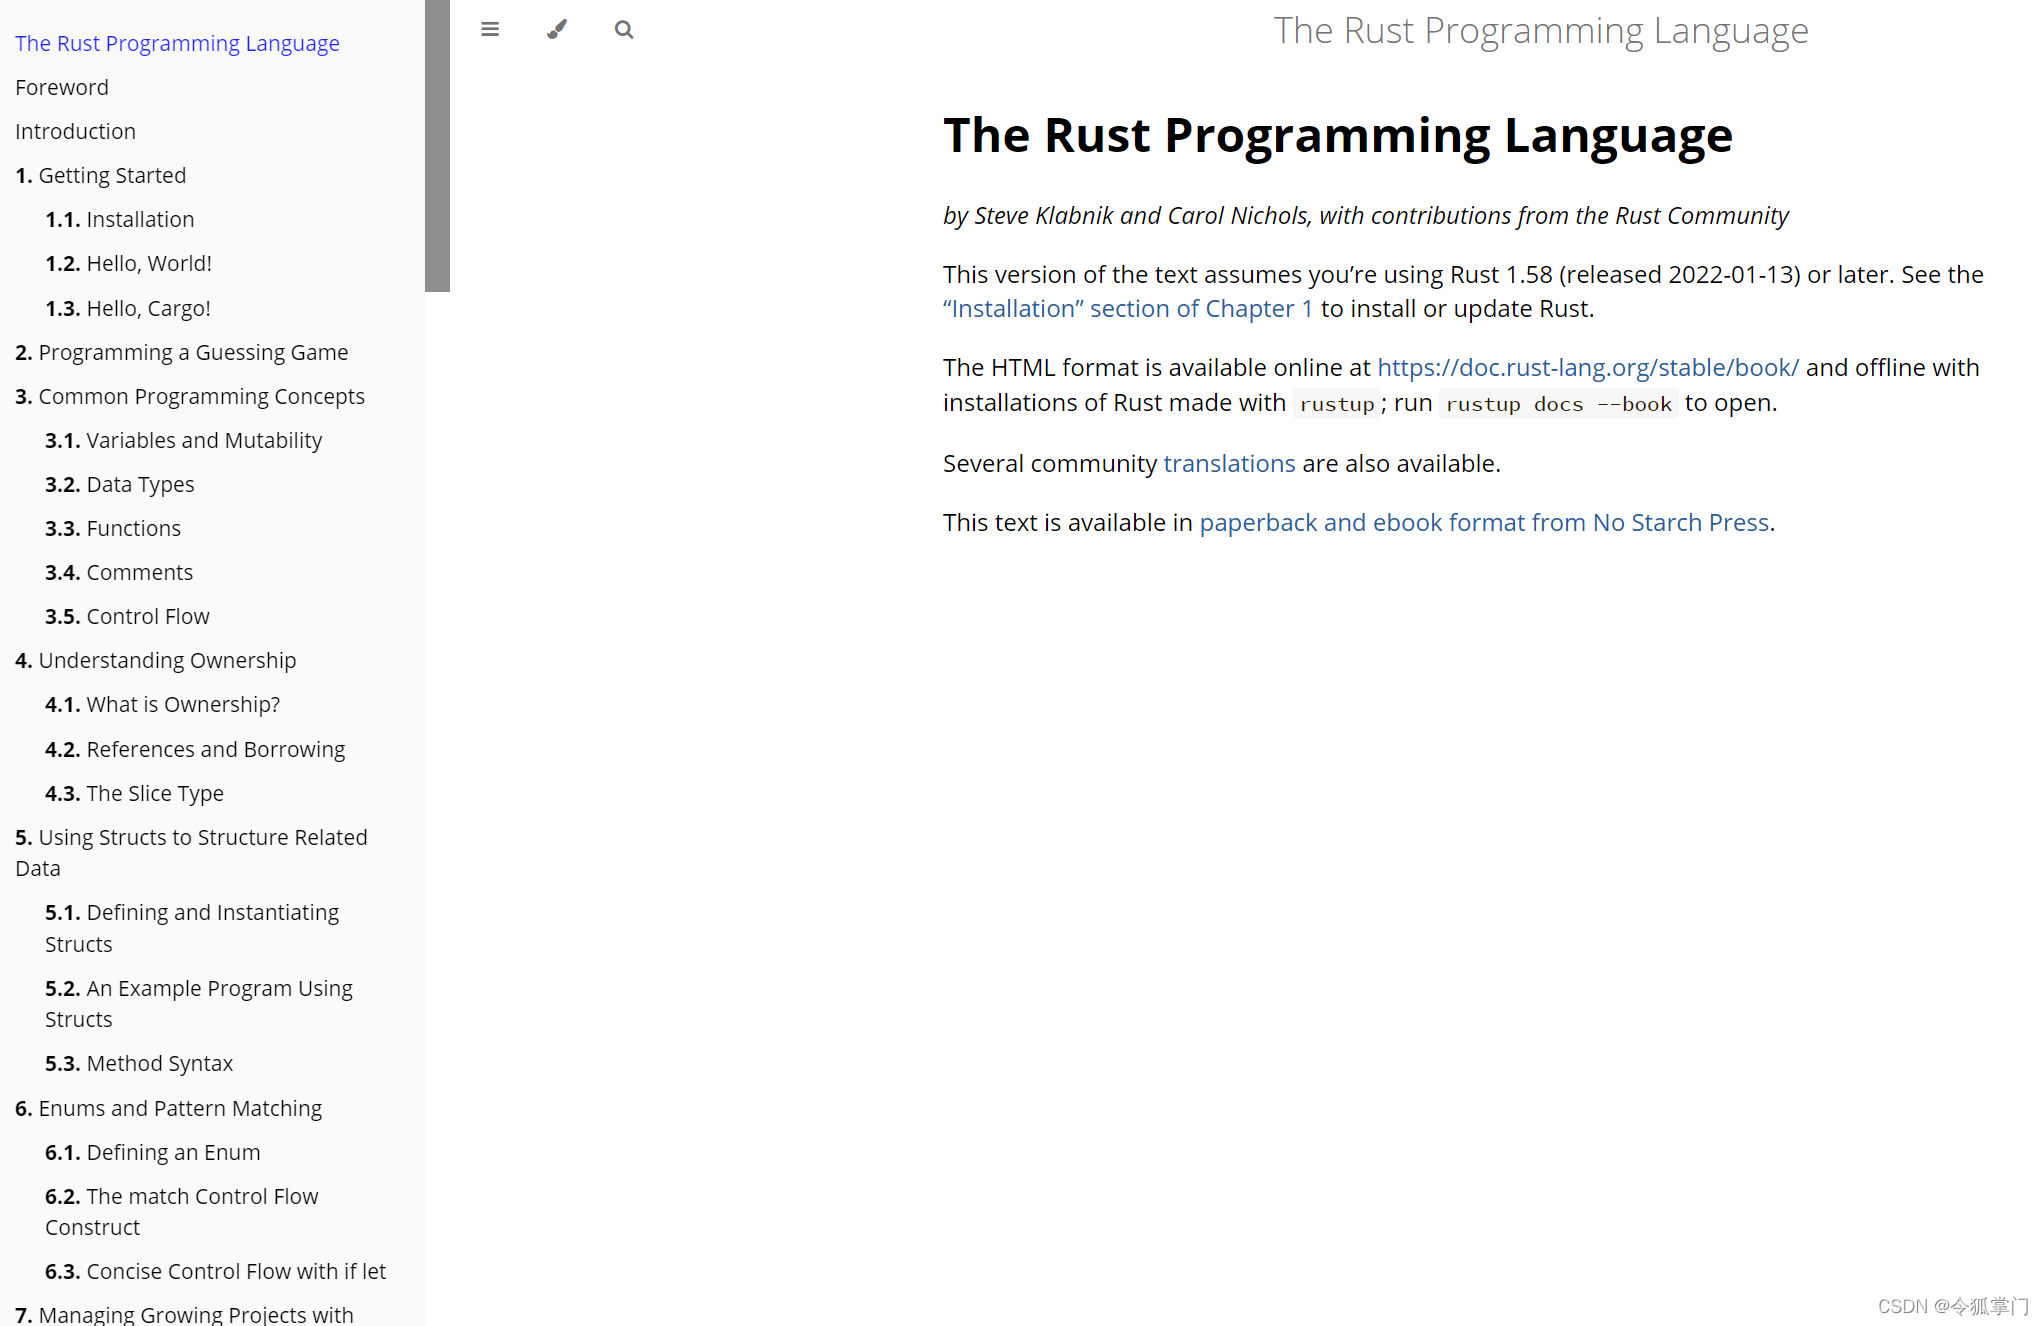The height and width of the screenshot is (1326, 2043).
Task: Open the No Starch Press paperback link
Action: coord(1484,522)
